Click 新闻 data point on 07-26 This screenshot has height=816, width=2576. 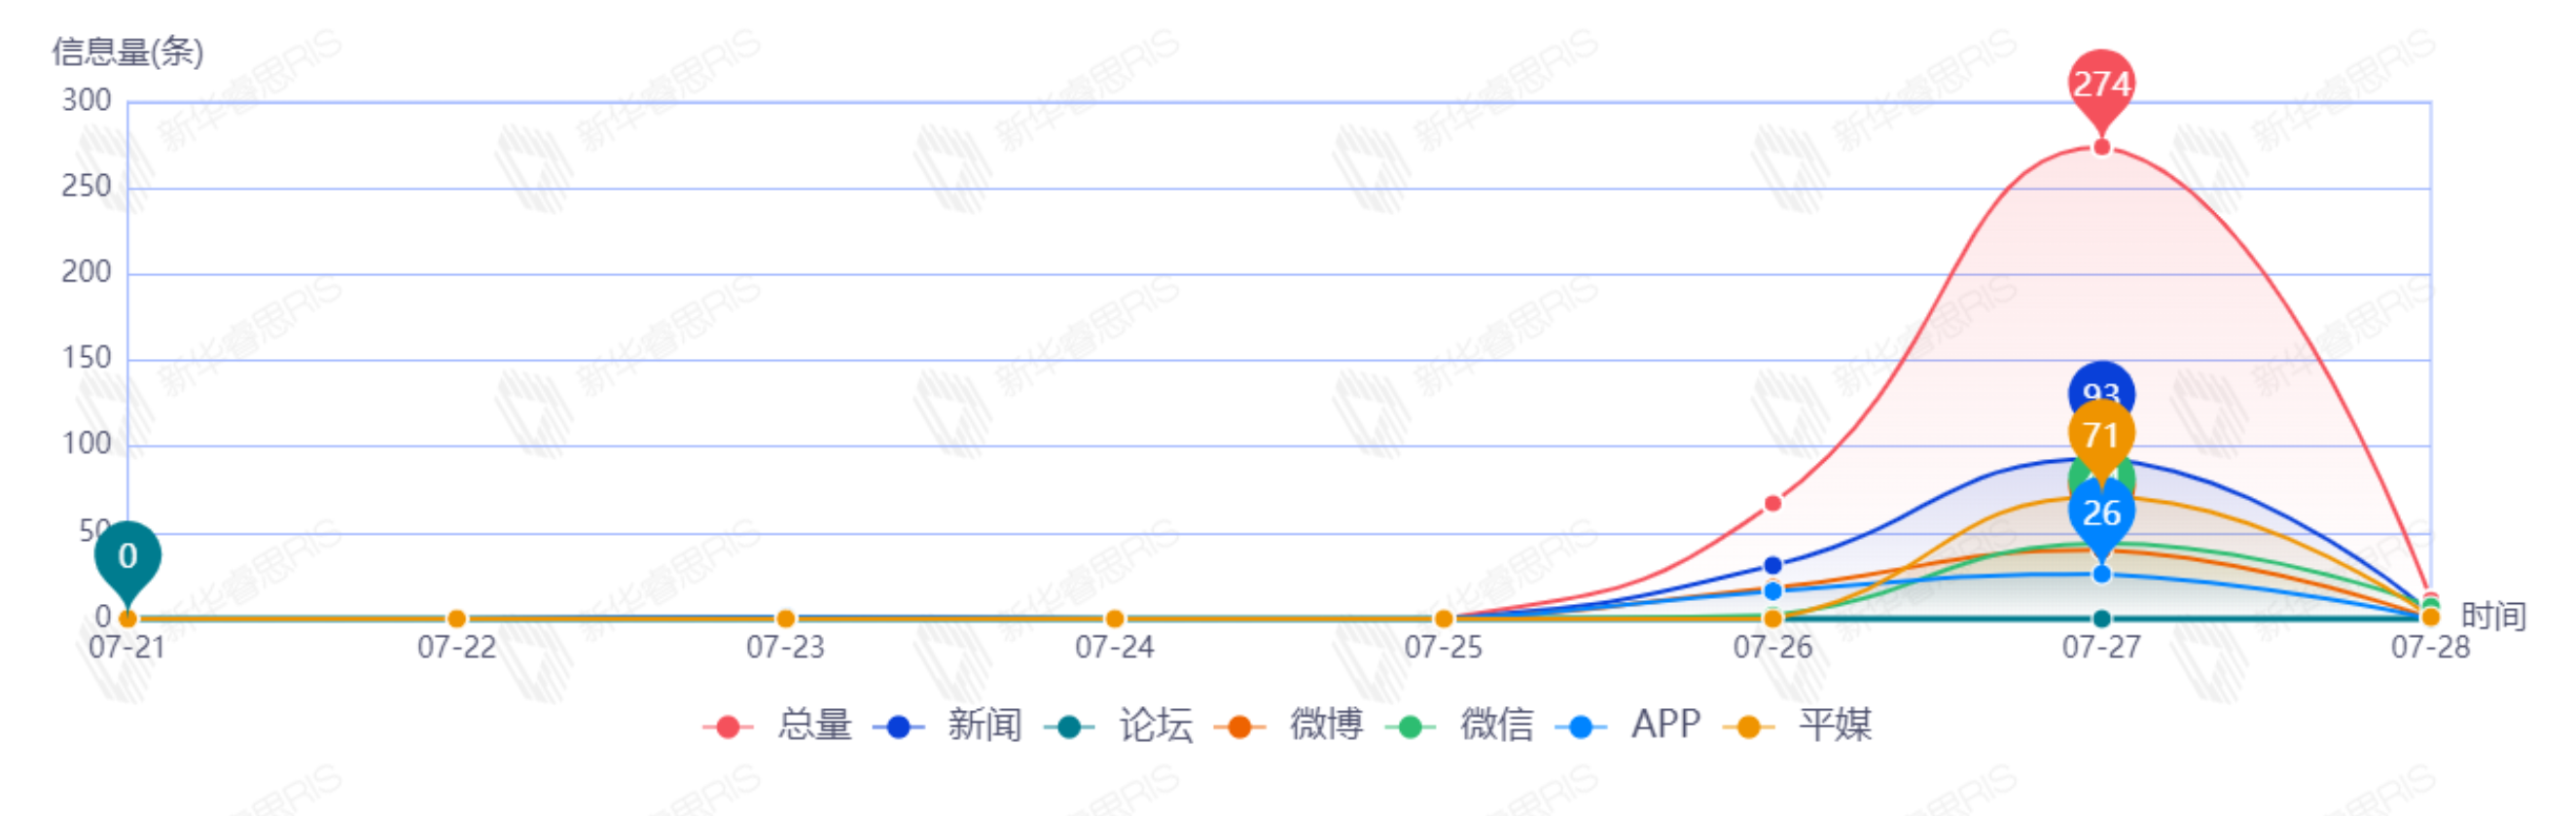click(1772, 565)
